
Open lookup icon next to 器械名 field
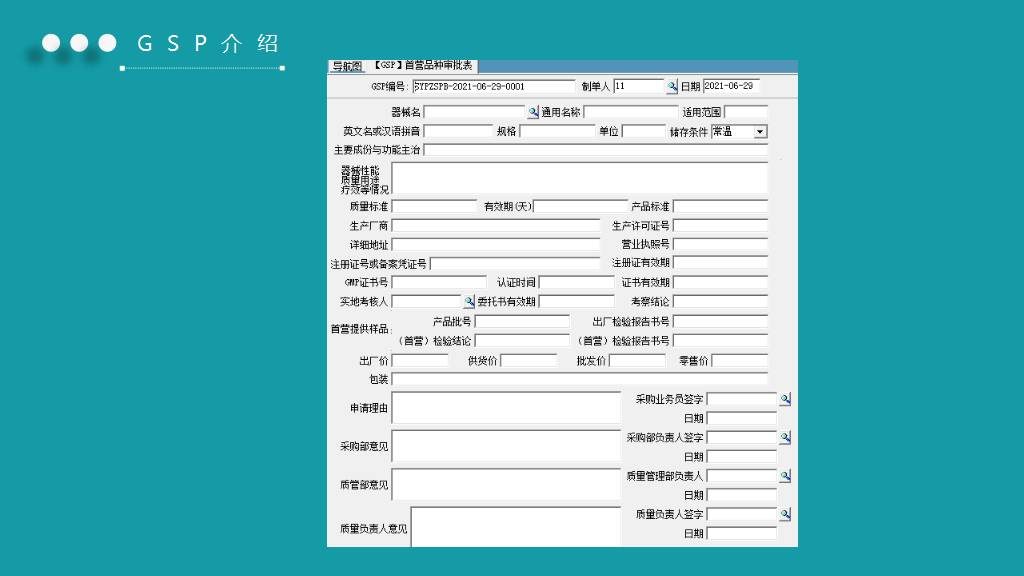tap(533, 112)
